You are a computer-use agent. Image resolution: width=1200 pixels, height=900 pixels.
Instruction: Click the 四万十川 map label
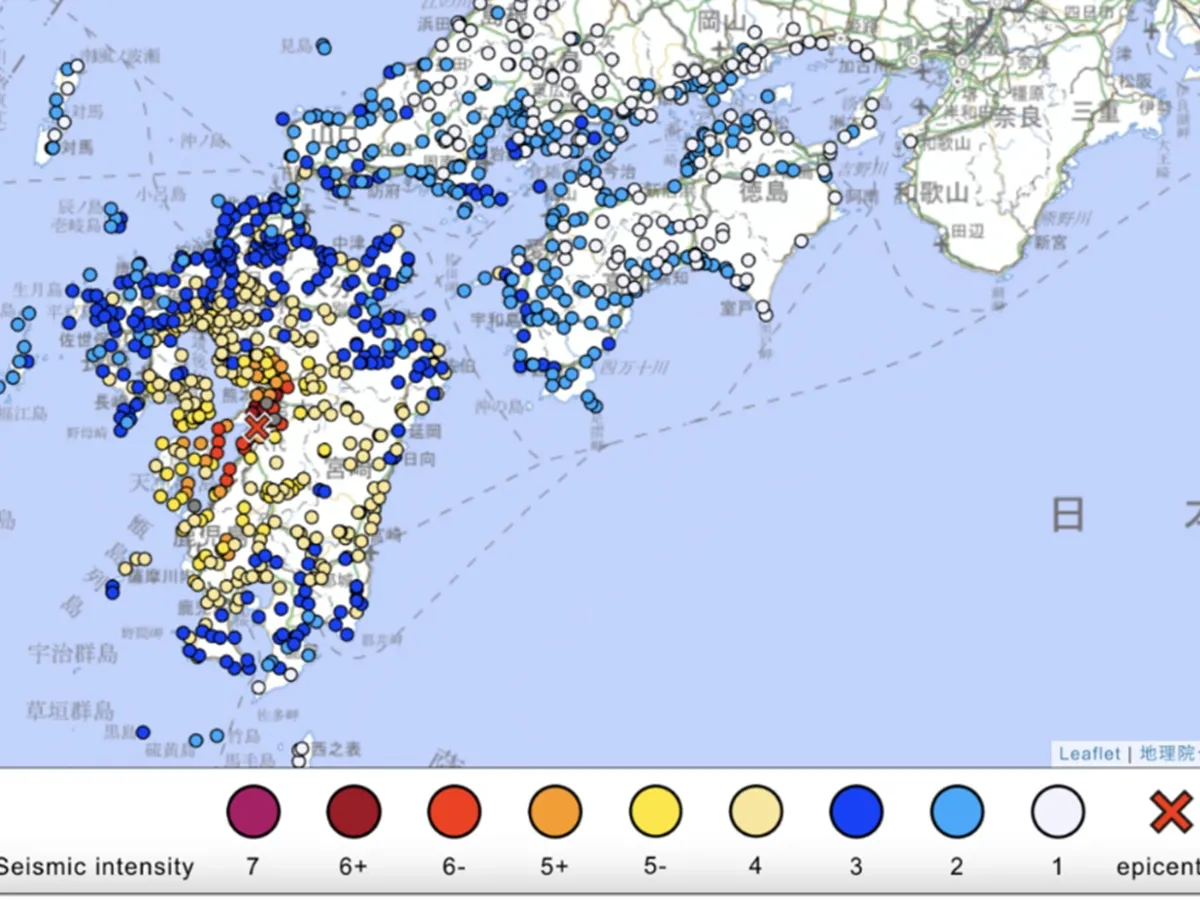(634, 368)
